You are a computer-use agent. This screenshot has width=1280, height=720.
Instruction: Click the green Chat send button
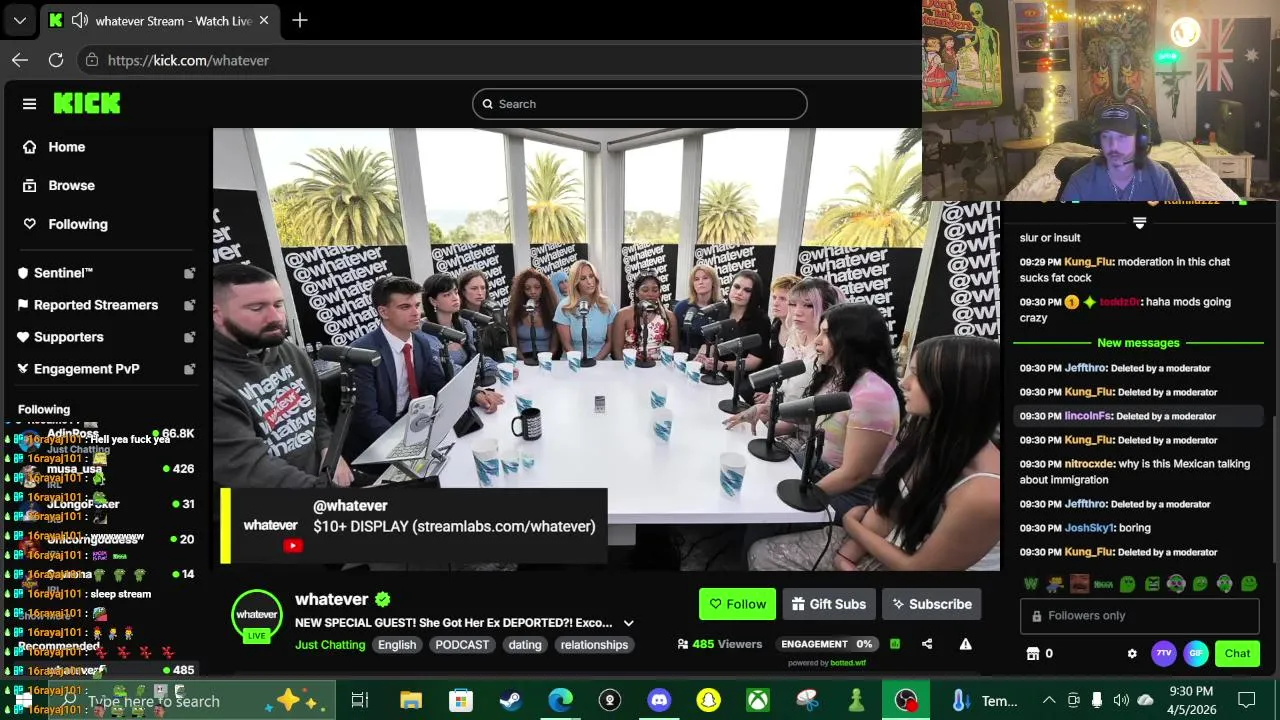pyautogui.click(x=1237, y=654)
